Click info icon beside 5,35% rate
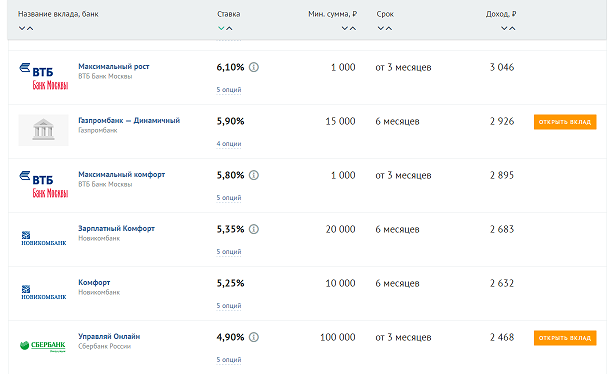Image resolution: width=612 pixels, height=374 pixels. [x=254, y=229]
